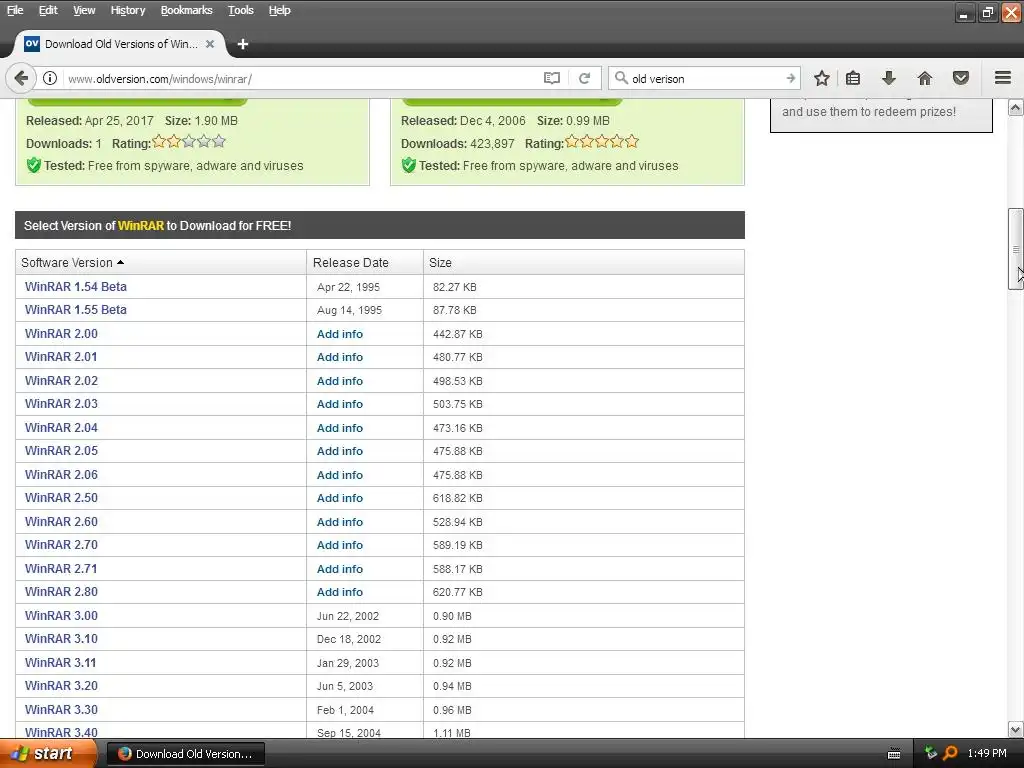The width and height of the screenshot is (1024, 768).
Task: Reload the page with the refresh icon
Action: click(584, 78)
